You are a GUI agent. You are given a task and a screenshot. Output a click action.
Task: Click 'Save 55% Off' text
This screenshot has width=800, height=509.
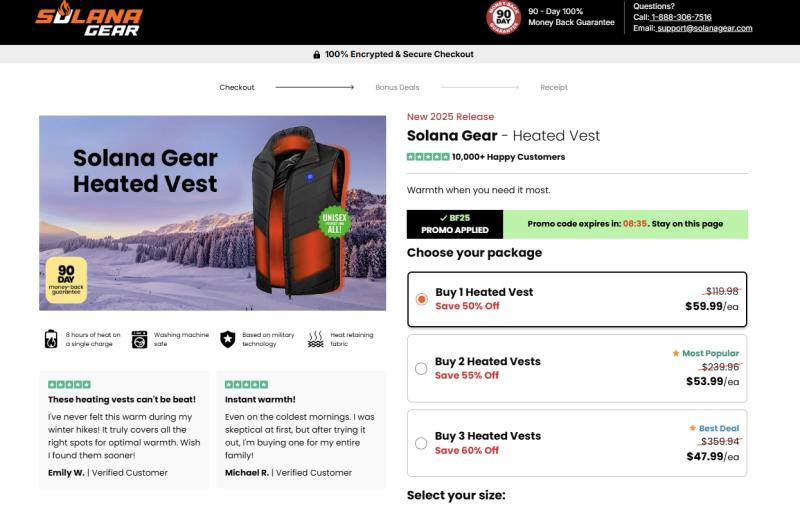point(467,375)
